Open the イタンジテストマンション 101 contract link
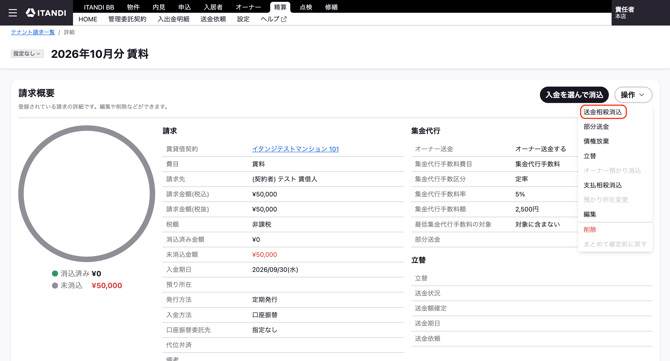670x361 pixels. point(295,149)
